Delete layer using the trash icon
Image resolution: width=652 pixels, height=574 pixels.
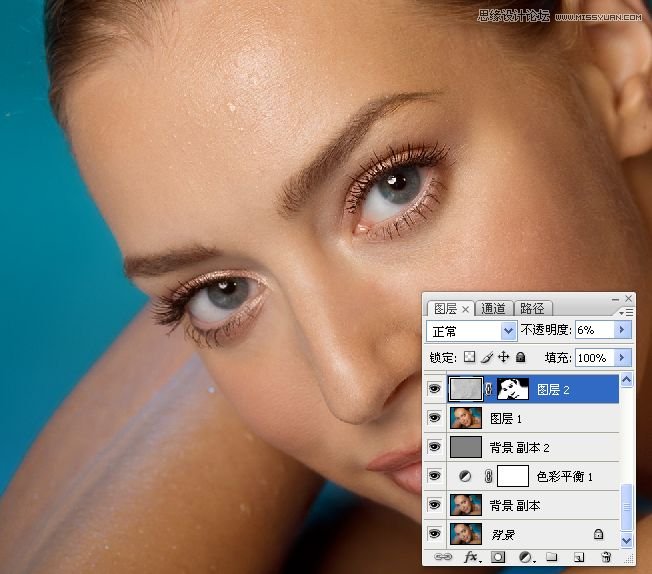(x=606, y=557)
